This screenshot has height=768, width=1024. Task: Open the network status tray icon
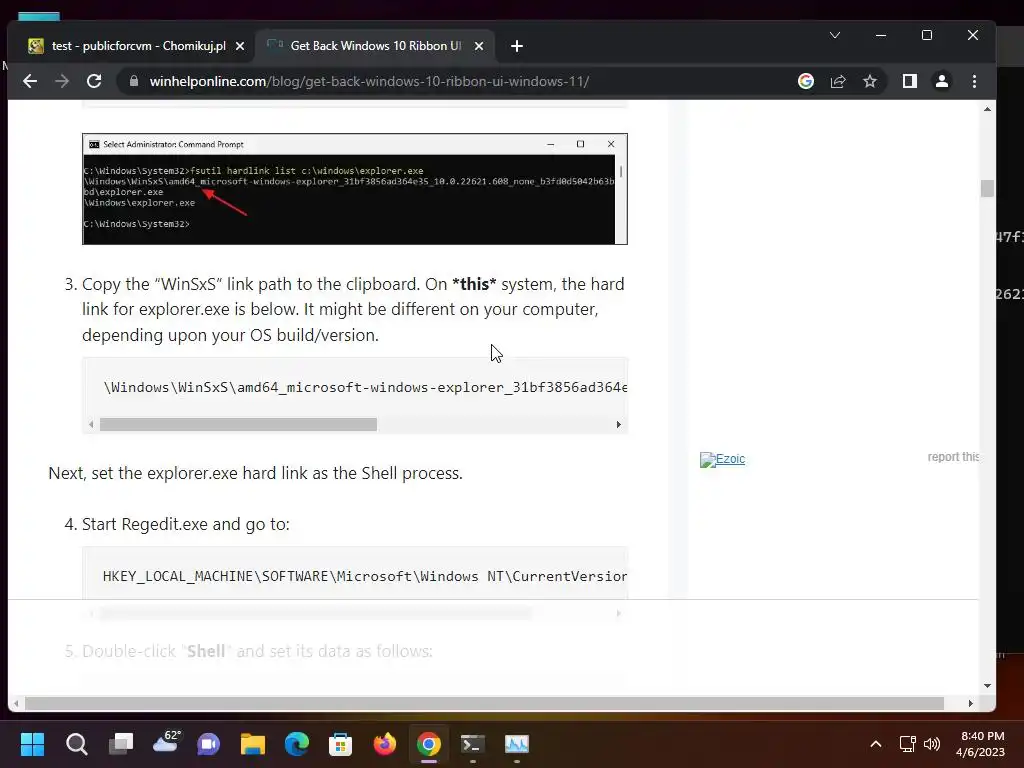(907, 744)
